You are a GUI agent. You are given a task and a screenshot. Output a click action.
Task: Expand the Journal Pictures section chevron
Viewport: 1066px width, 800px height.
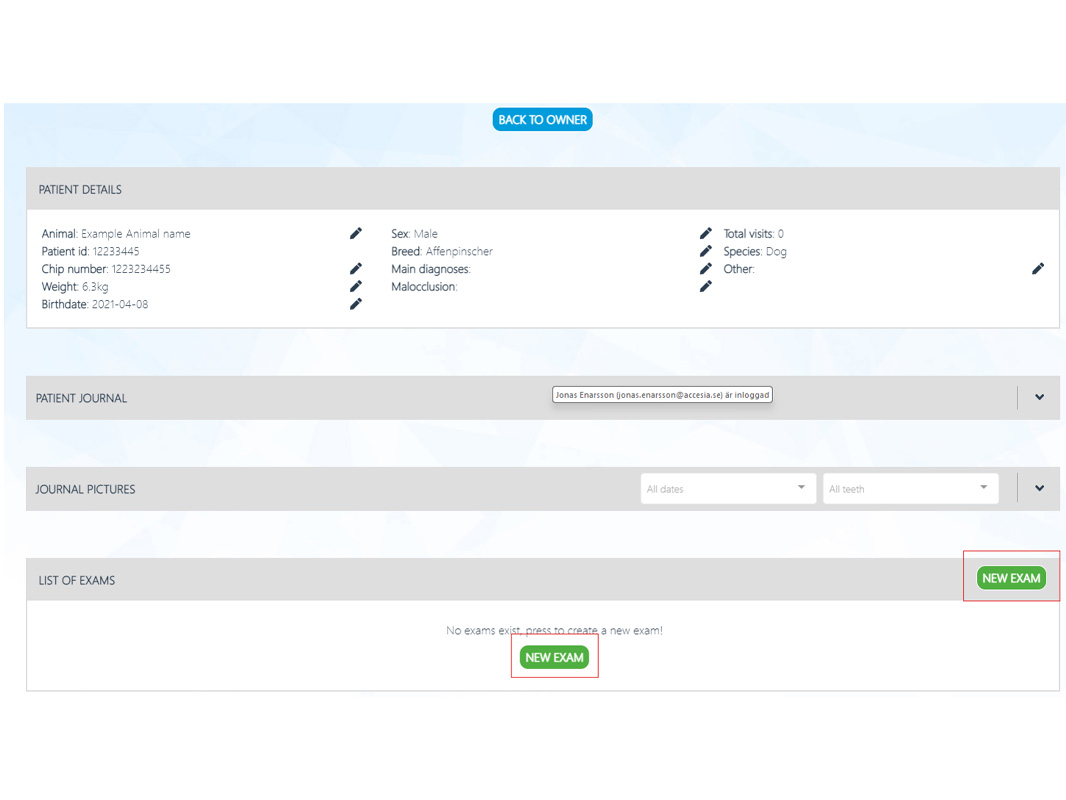(x=1039, y=489)
